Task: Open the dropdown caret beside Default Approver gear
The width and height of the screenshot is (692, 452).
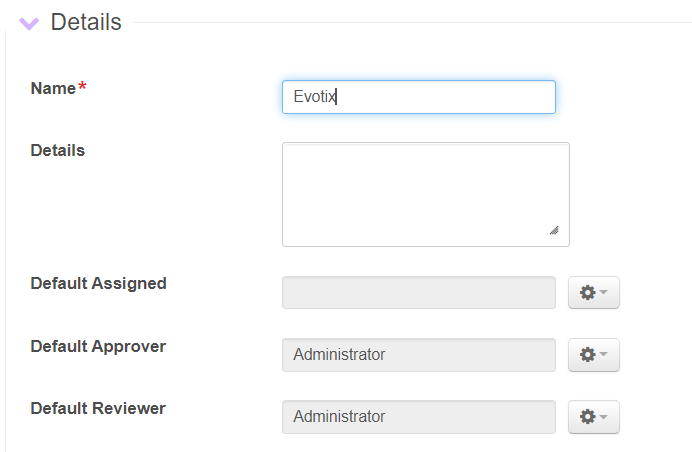Action: (x=604, y=356)
